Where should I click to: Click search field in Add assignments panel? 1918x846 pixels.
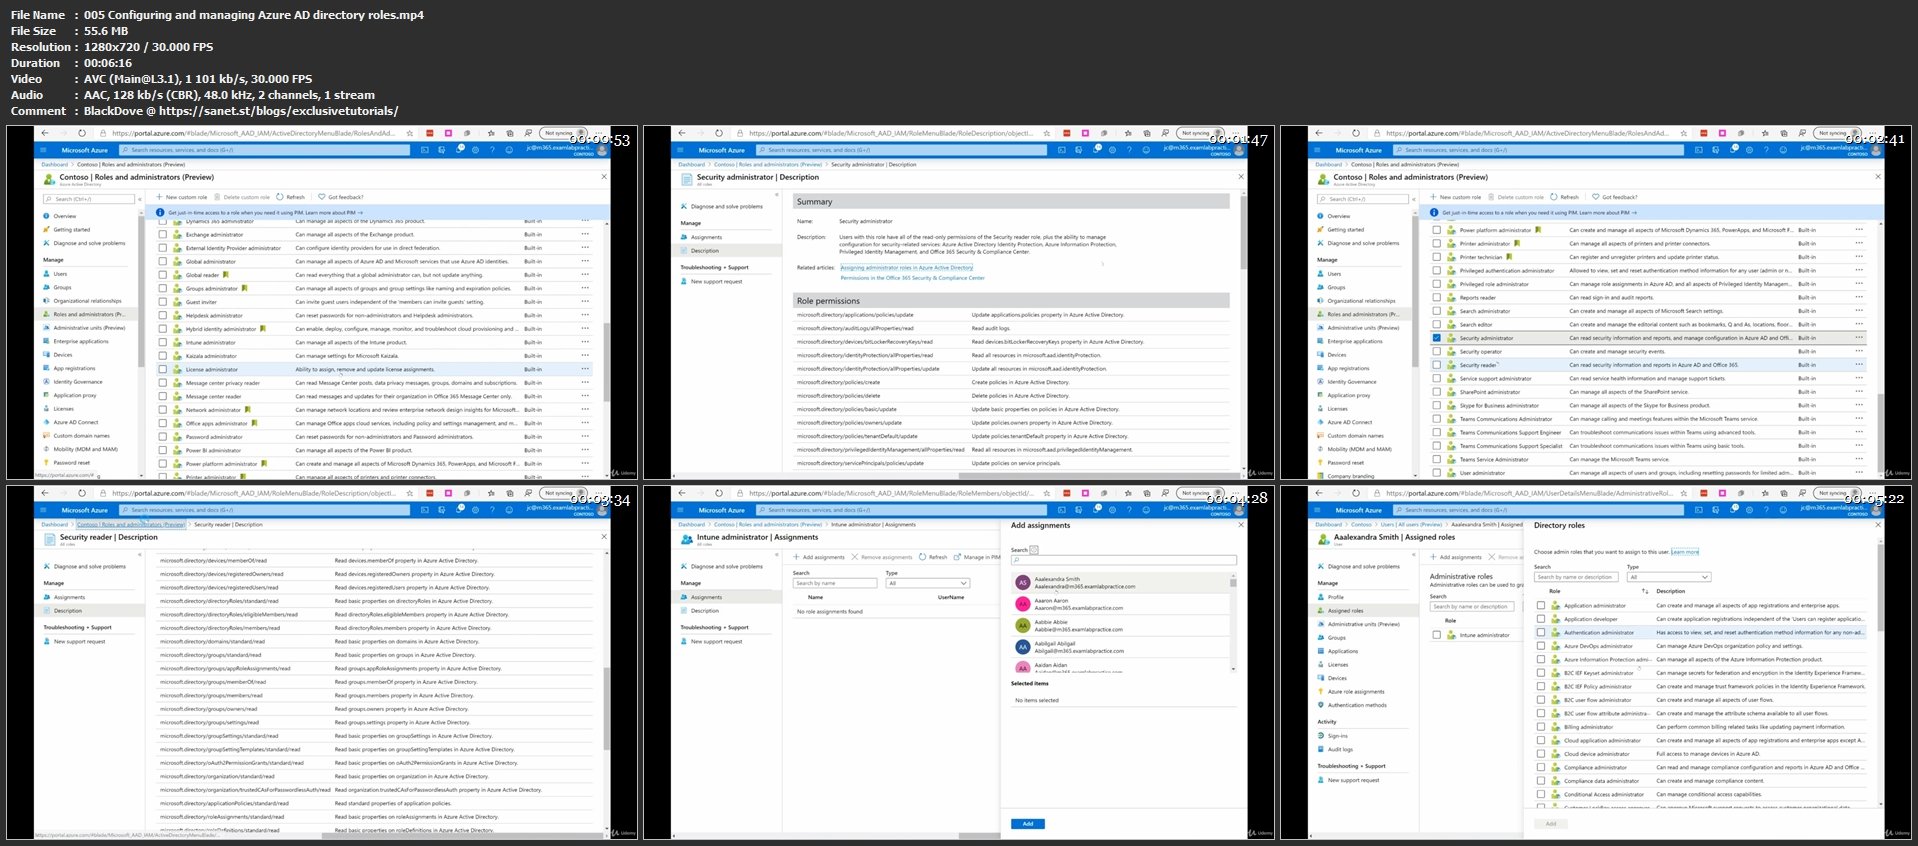[1123, 560]
